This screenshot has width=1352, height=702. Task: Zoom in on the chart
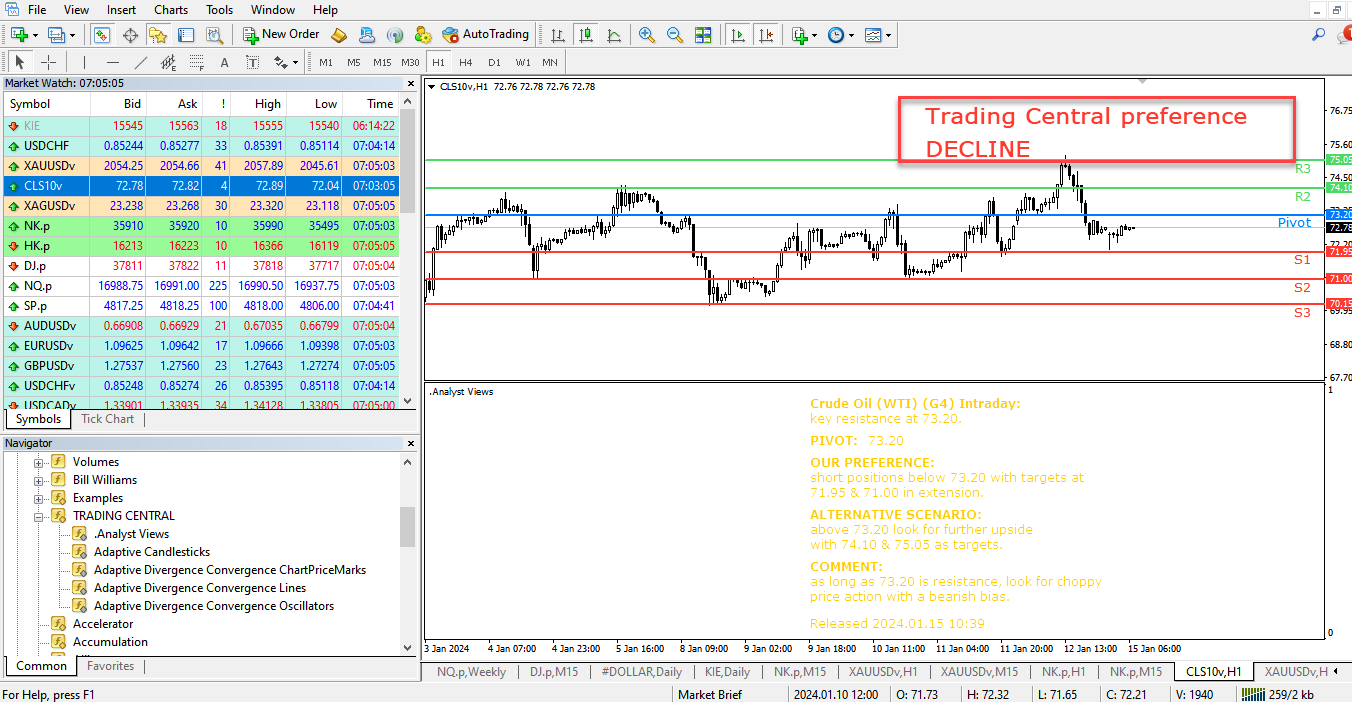coord(647,35)
